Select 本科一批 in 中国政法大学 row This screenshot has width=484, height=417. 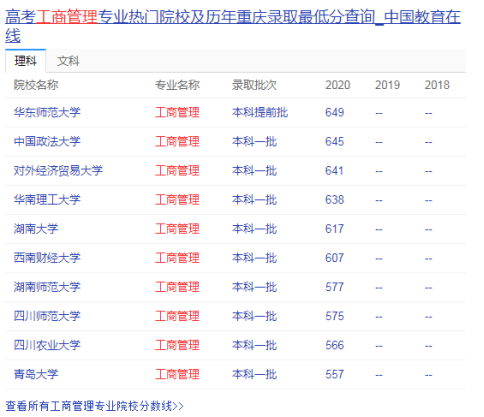coord(254,141)
